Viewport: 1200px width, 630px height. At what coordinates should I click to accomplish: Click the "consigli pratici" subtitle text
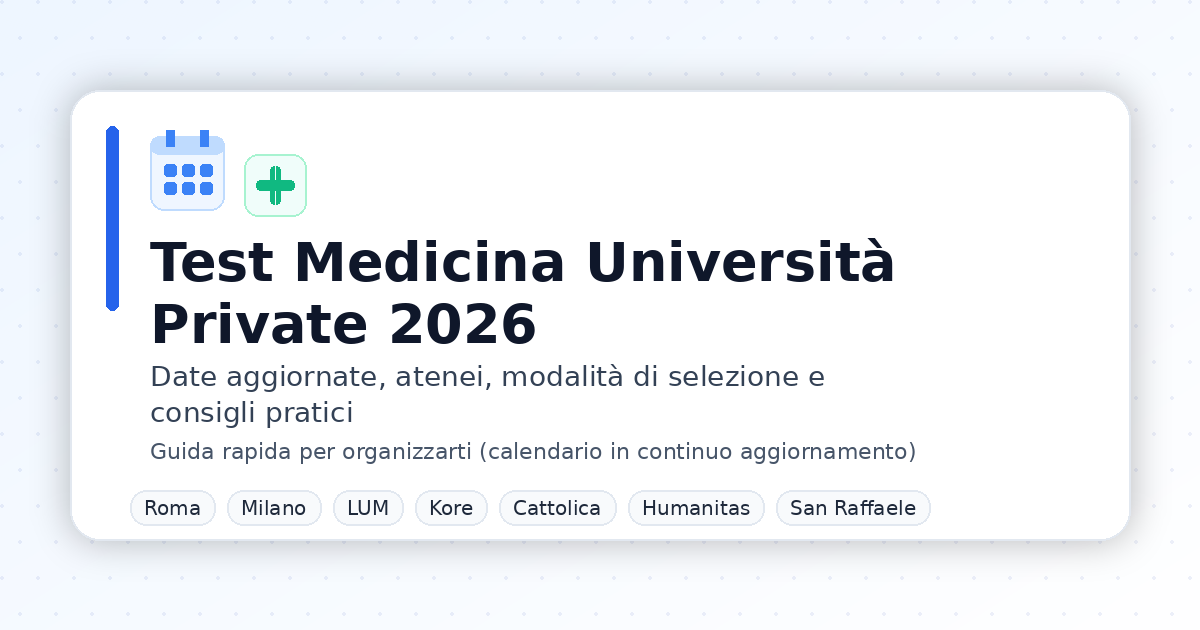(252, 412)
